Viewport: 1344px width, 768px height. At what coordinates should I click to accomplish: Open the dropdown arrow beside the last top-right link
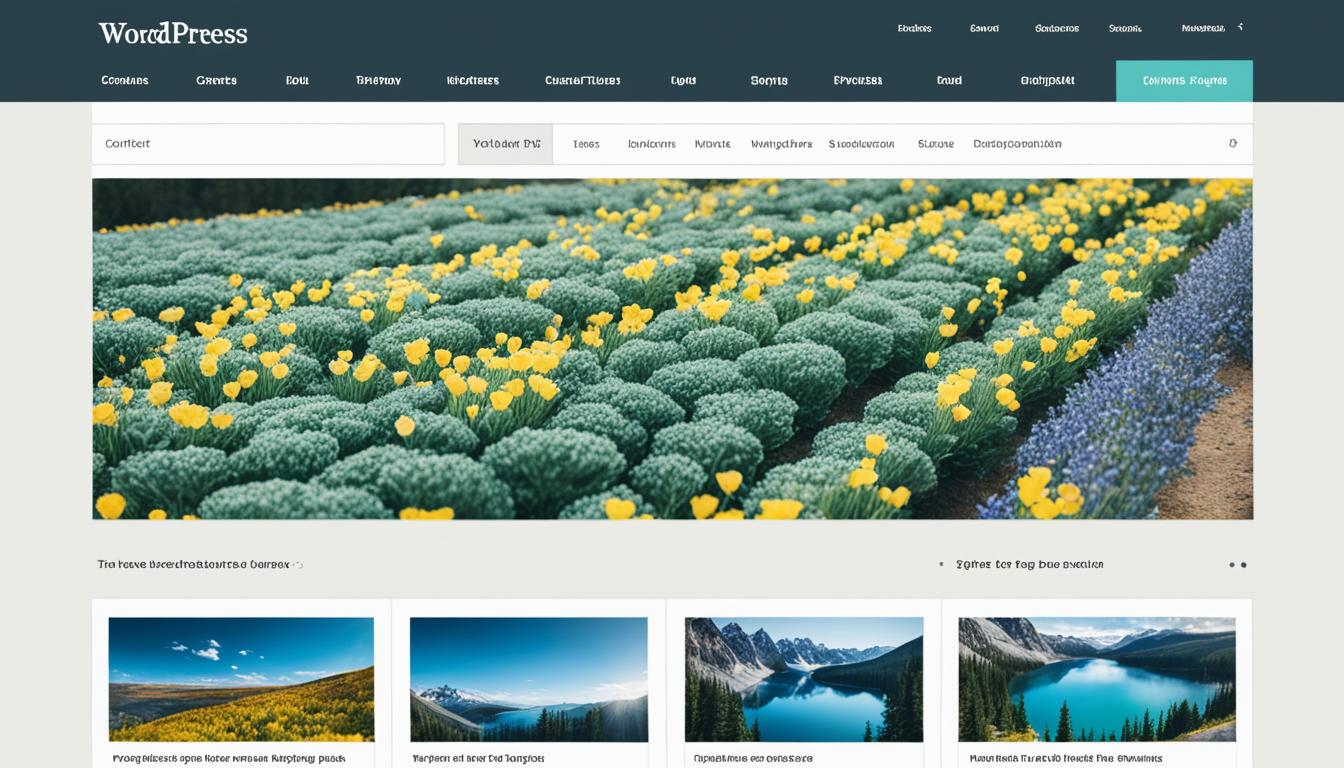(1240, 27)
